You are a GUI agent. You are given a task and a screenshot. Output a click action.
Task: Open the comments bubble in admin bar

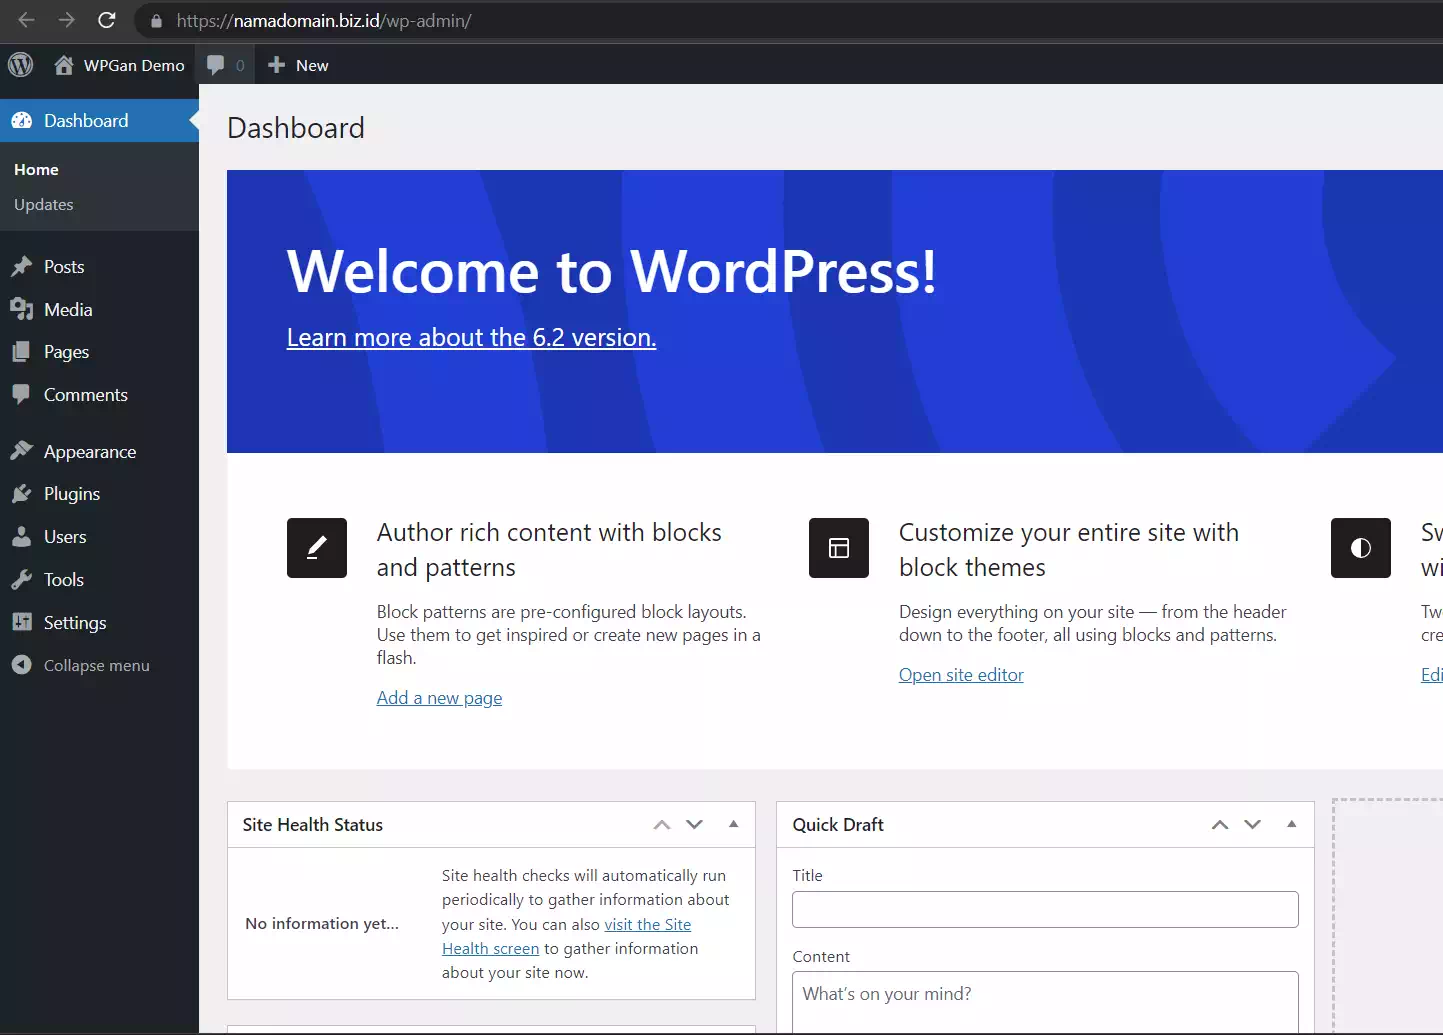pyautogui.click(x=215, y=65)
